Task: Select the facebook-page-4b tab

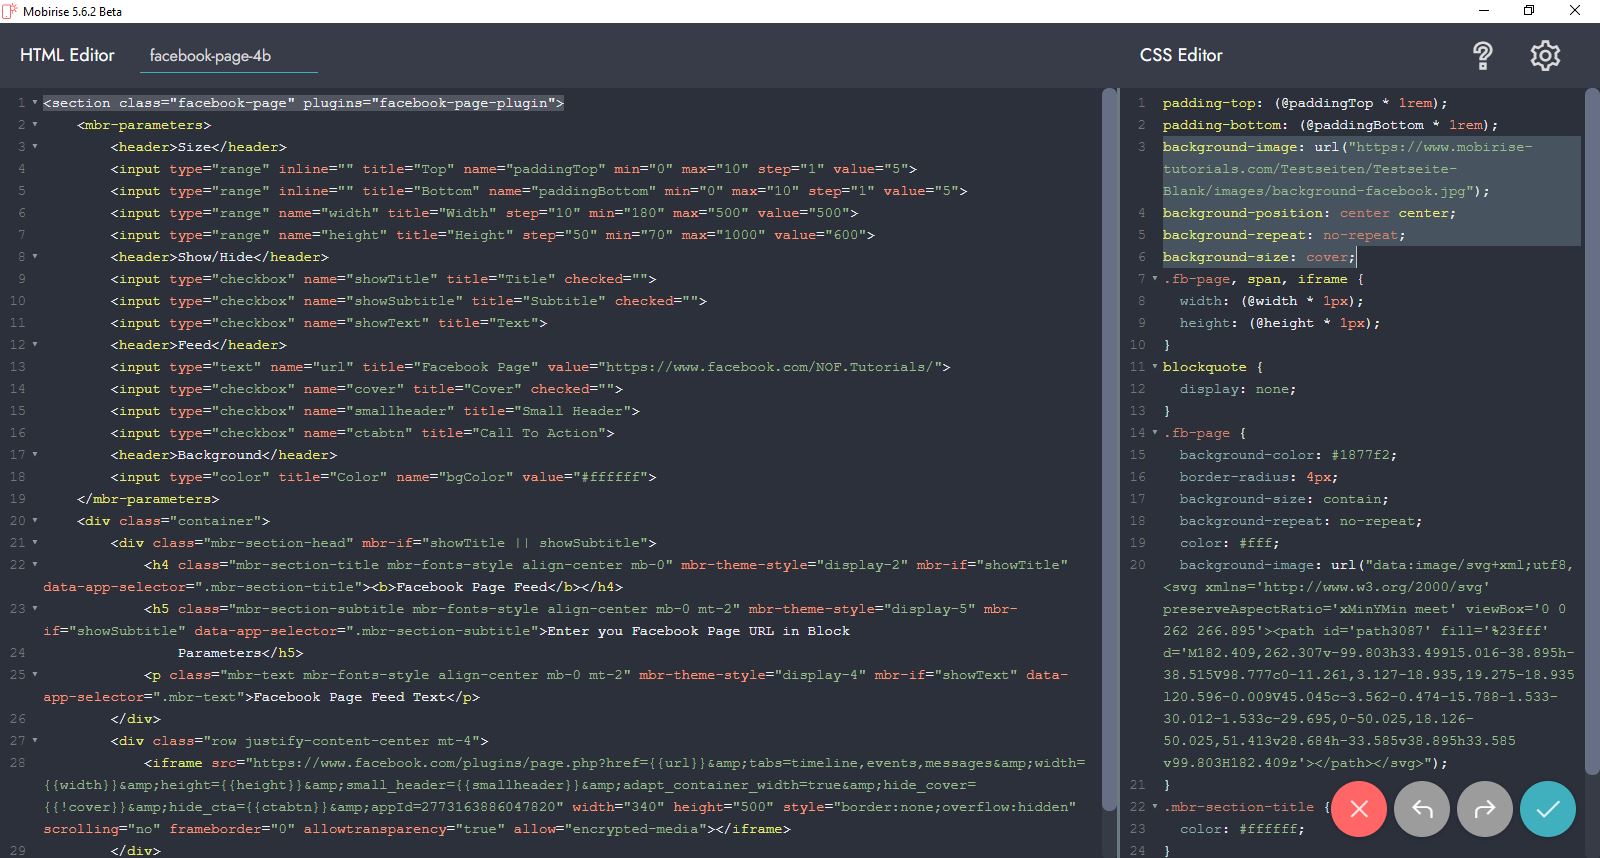Action: (210, 56)
